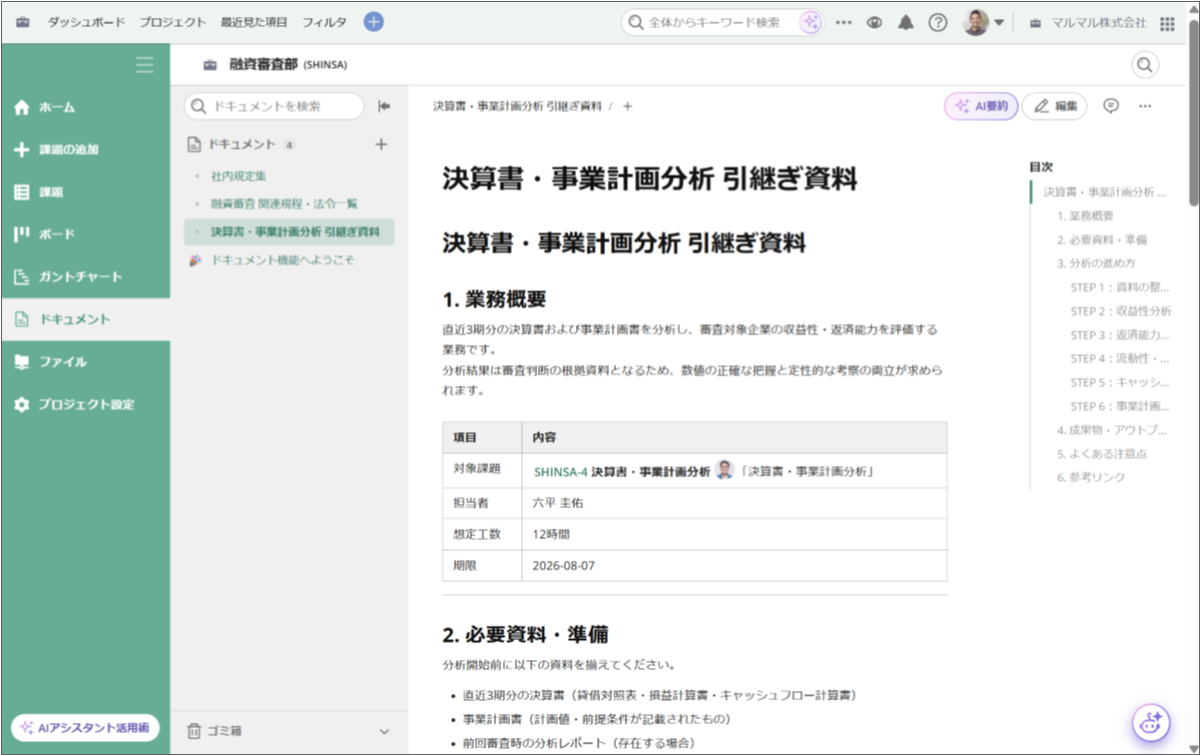Select 課題の追加 in sidebar

click(85, 150)
